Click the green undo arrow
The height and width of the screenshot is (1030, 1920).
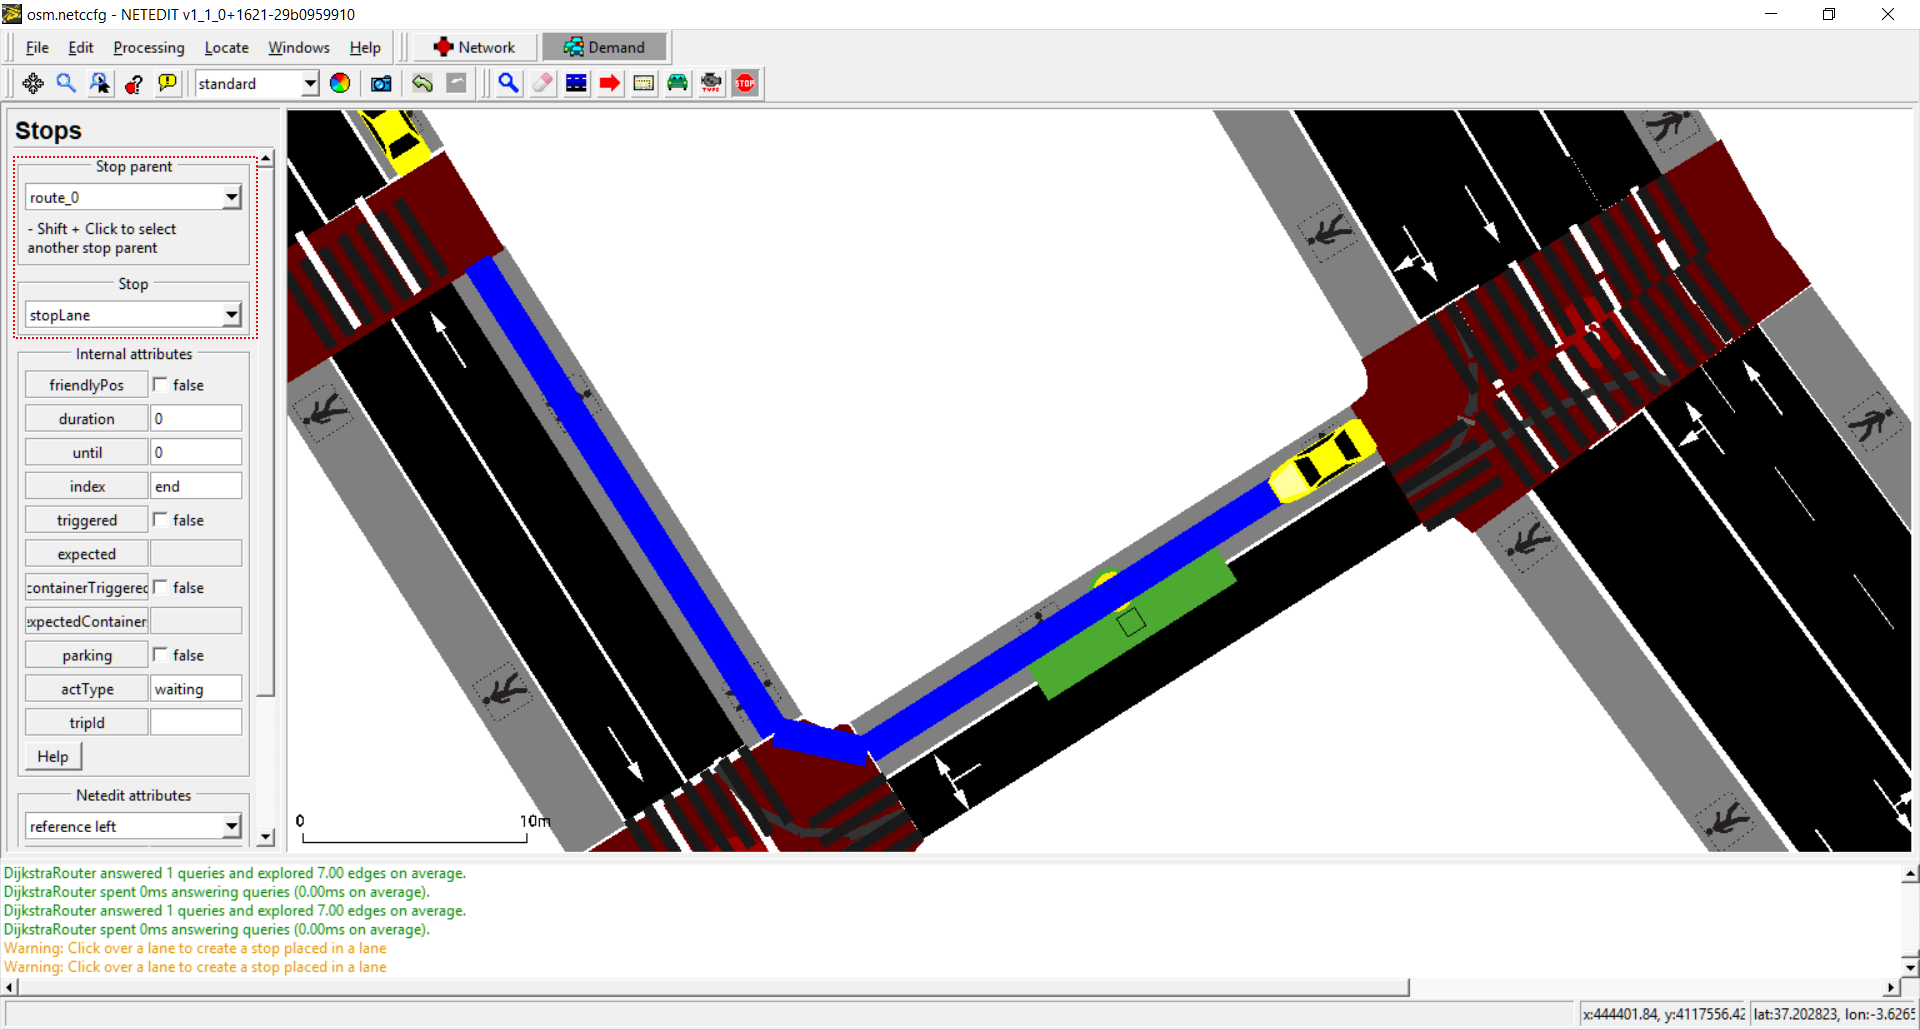[x=422, y=84]
